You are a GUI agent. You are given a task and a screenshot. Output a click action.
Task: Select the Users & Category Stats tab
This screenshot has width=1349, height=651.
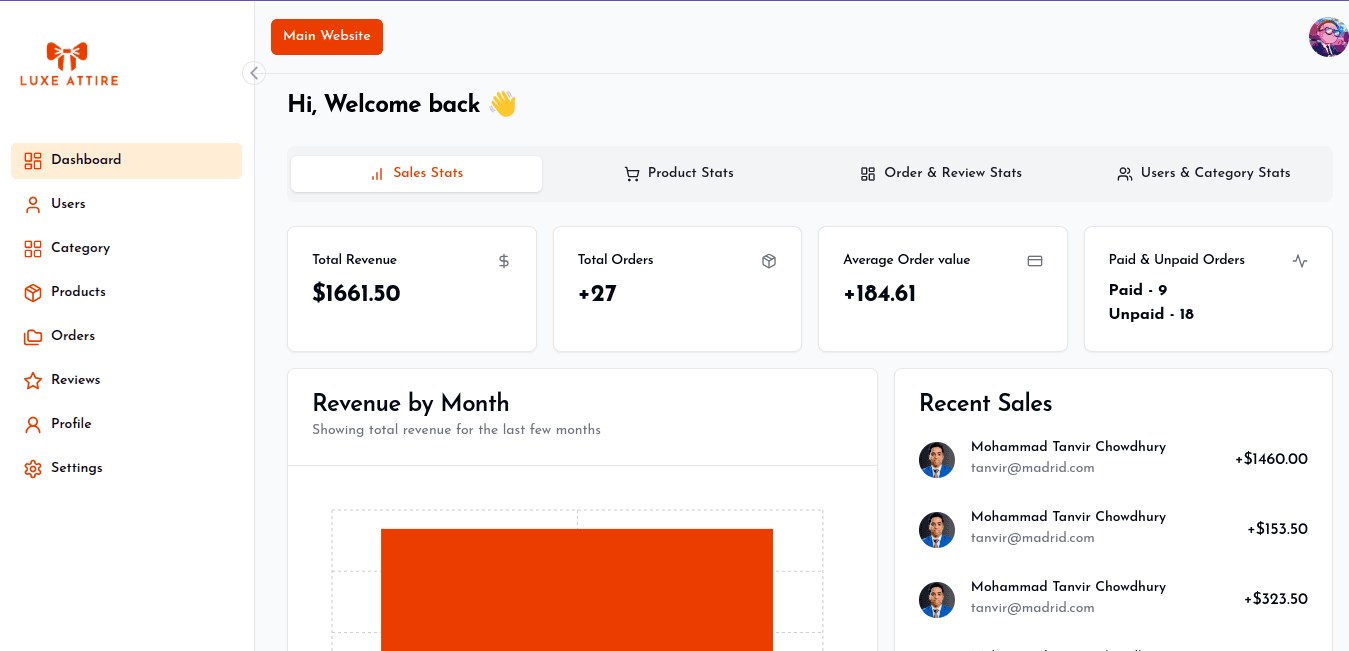pos(1203,174)
